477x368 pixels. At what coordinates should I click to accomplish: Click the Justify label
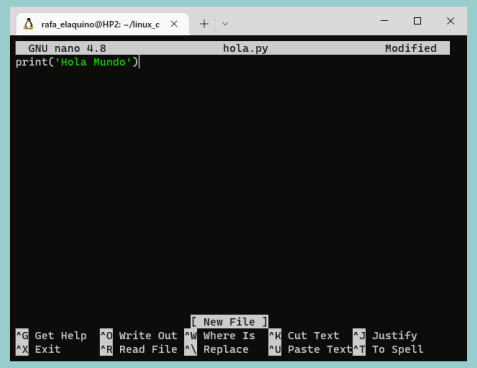pyautogui.click(x=395, y=336)
